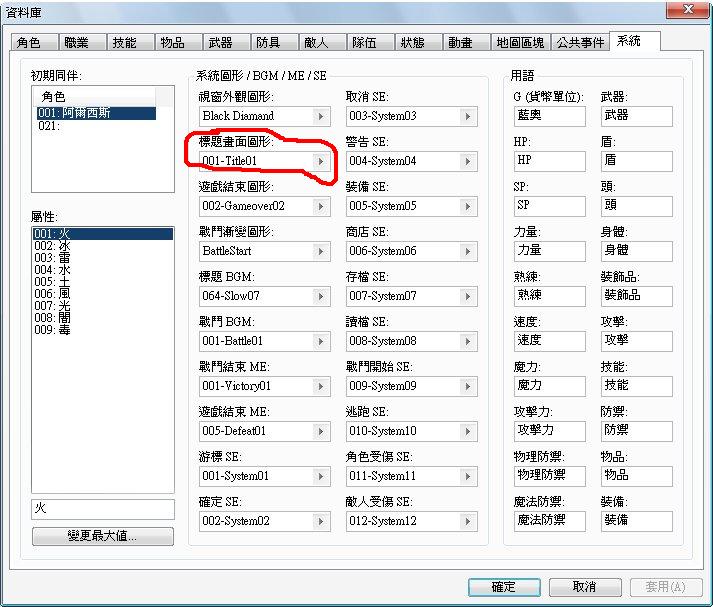Open the 敵人受傷 SE 012-System12 picker arrow
This screenshot has height=607, width=713.
[468, 521]
